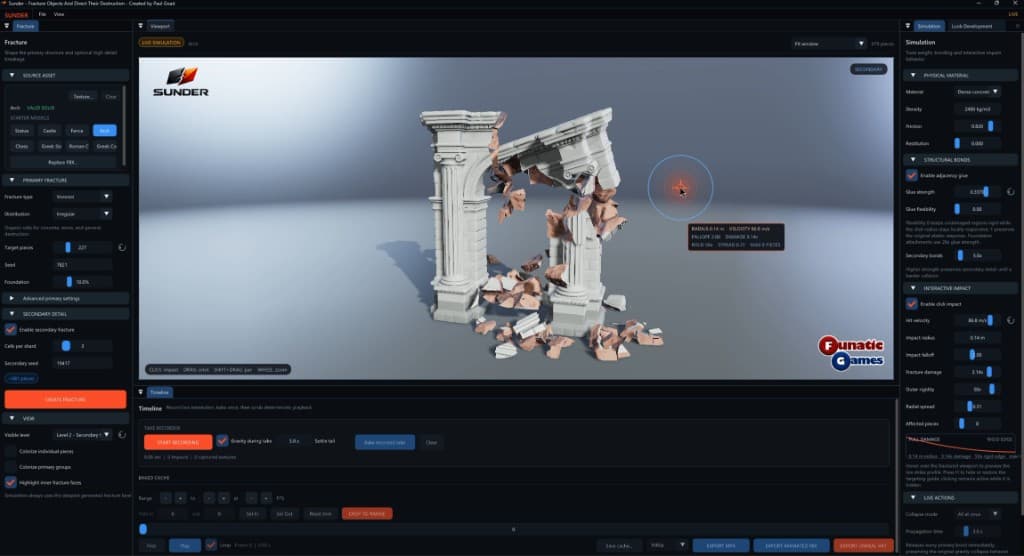
Task: Open the Distribution dropdown
Action: click(x=82, y=214)
